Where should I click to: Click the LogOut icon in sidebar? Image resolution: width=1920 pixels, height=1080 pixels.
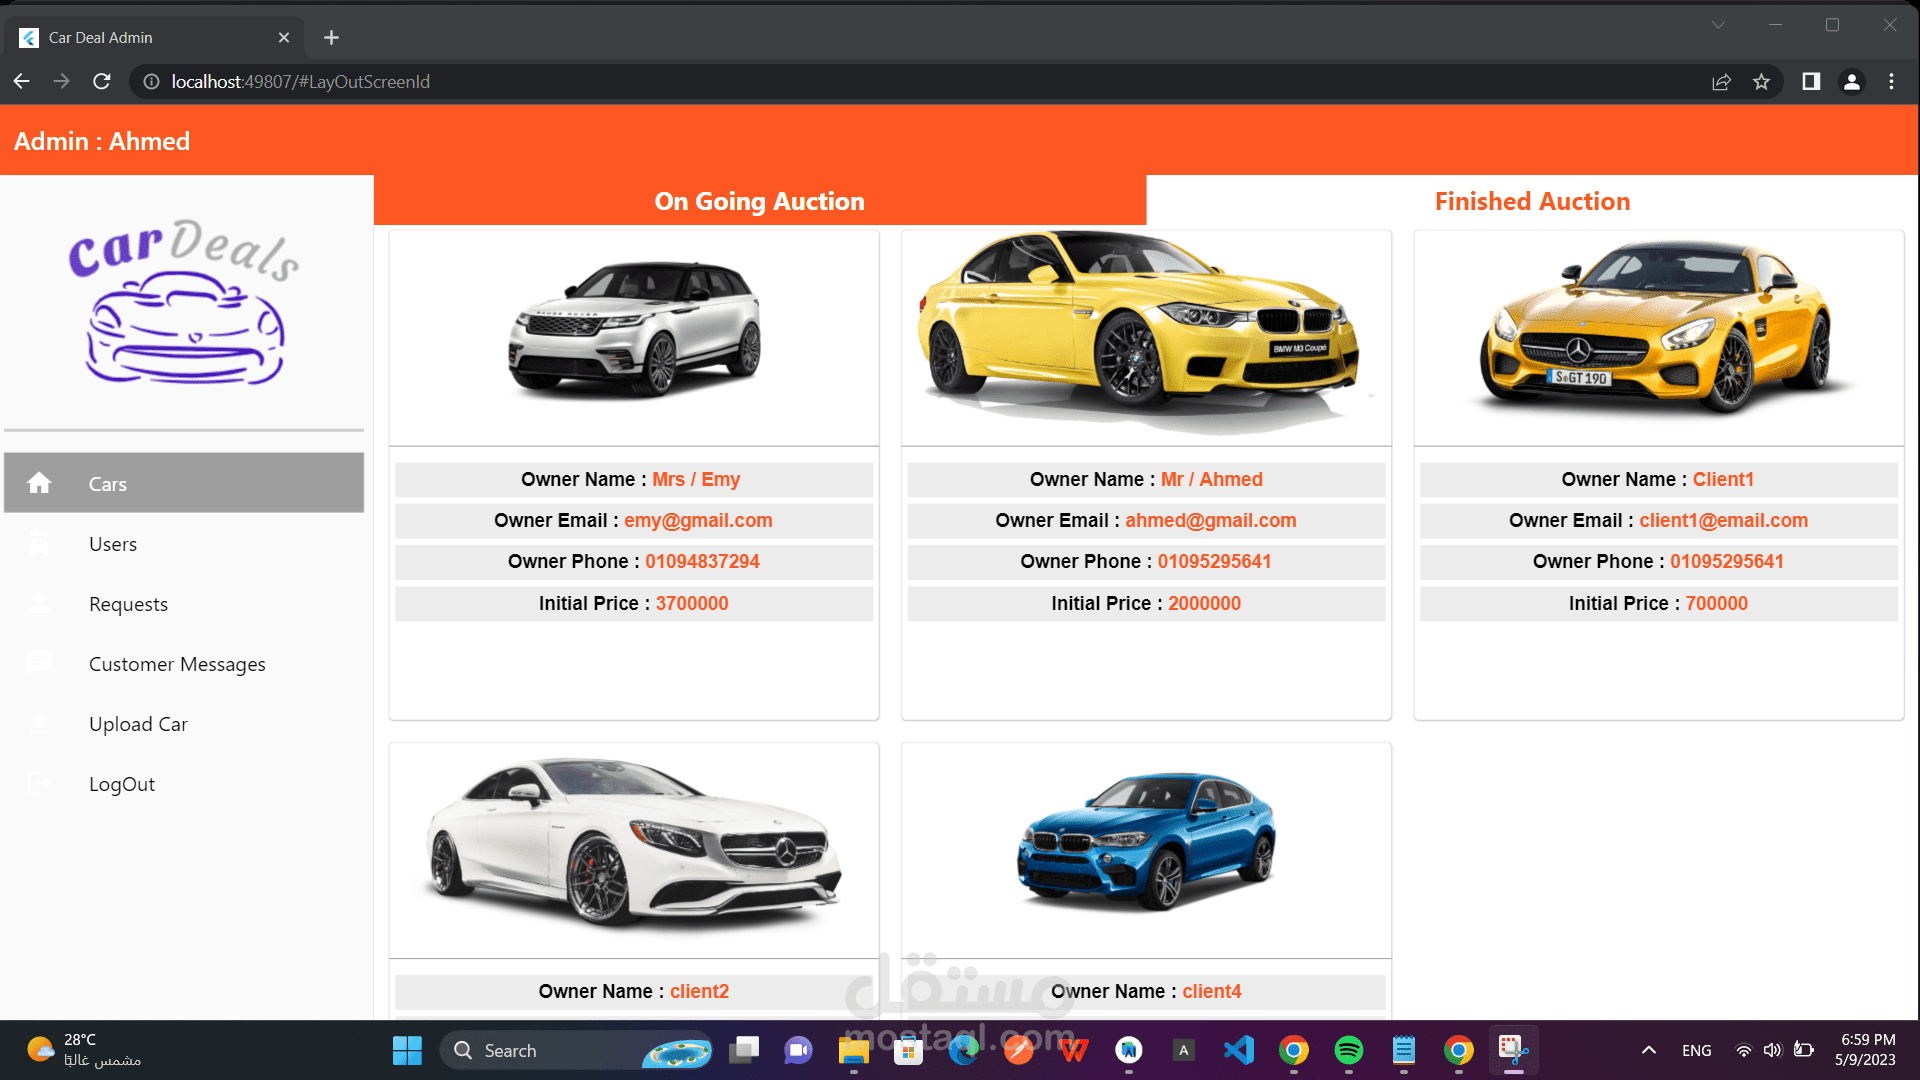(x=39, y=783)
